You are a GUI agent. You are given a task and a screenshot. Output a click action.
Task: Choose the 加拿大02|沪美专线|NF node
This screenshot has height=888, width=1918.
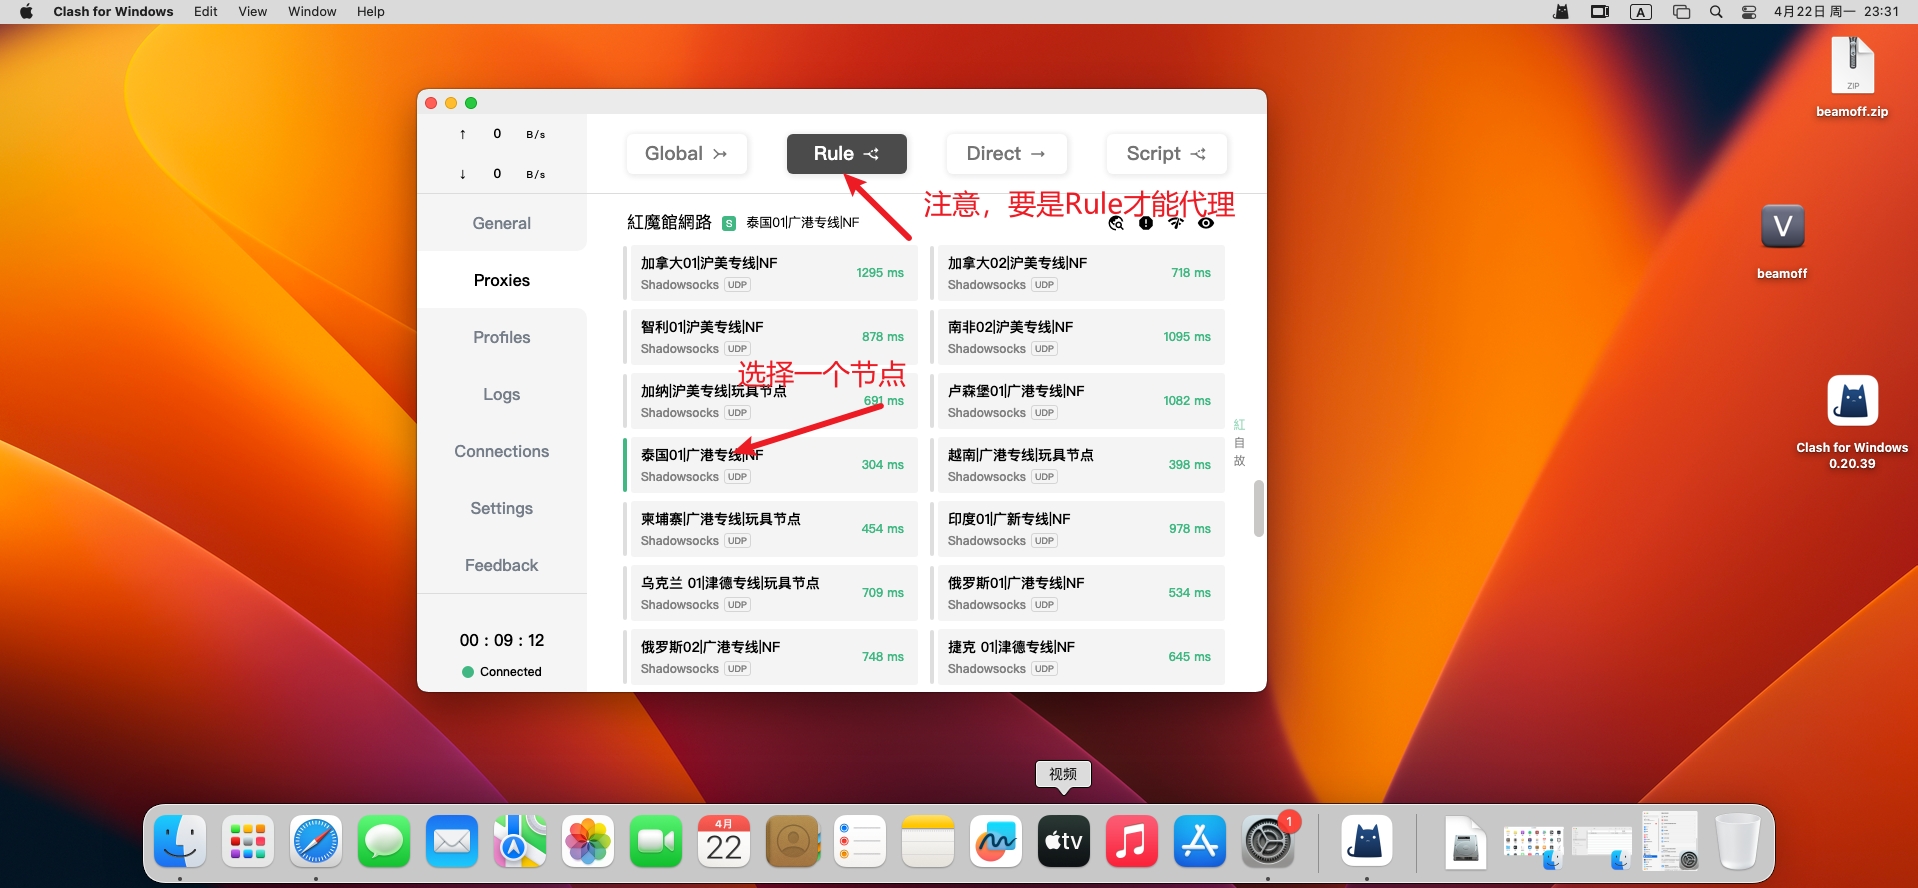[x=1078, y=273]
